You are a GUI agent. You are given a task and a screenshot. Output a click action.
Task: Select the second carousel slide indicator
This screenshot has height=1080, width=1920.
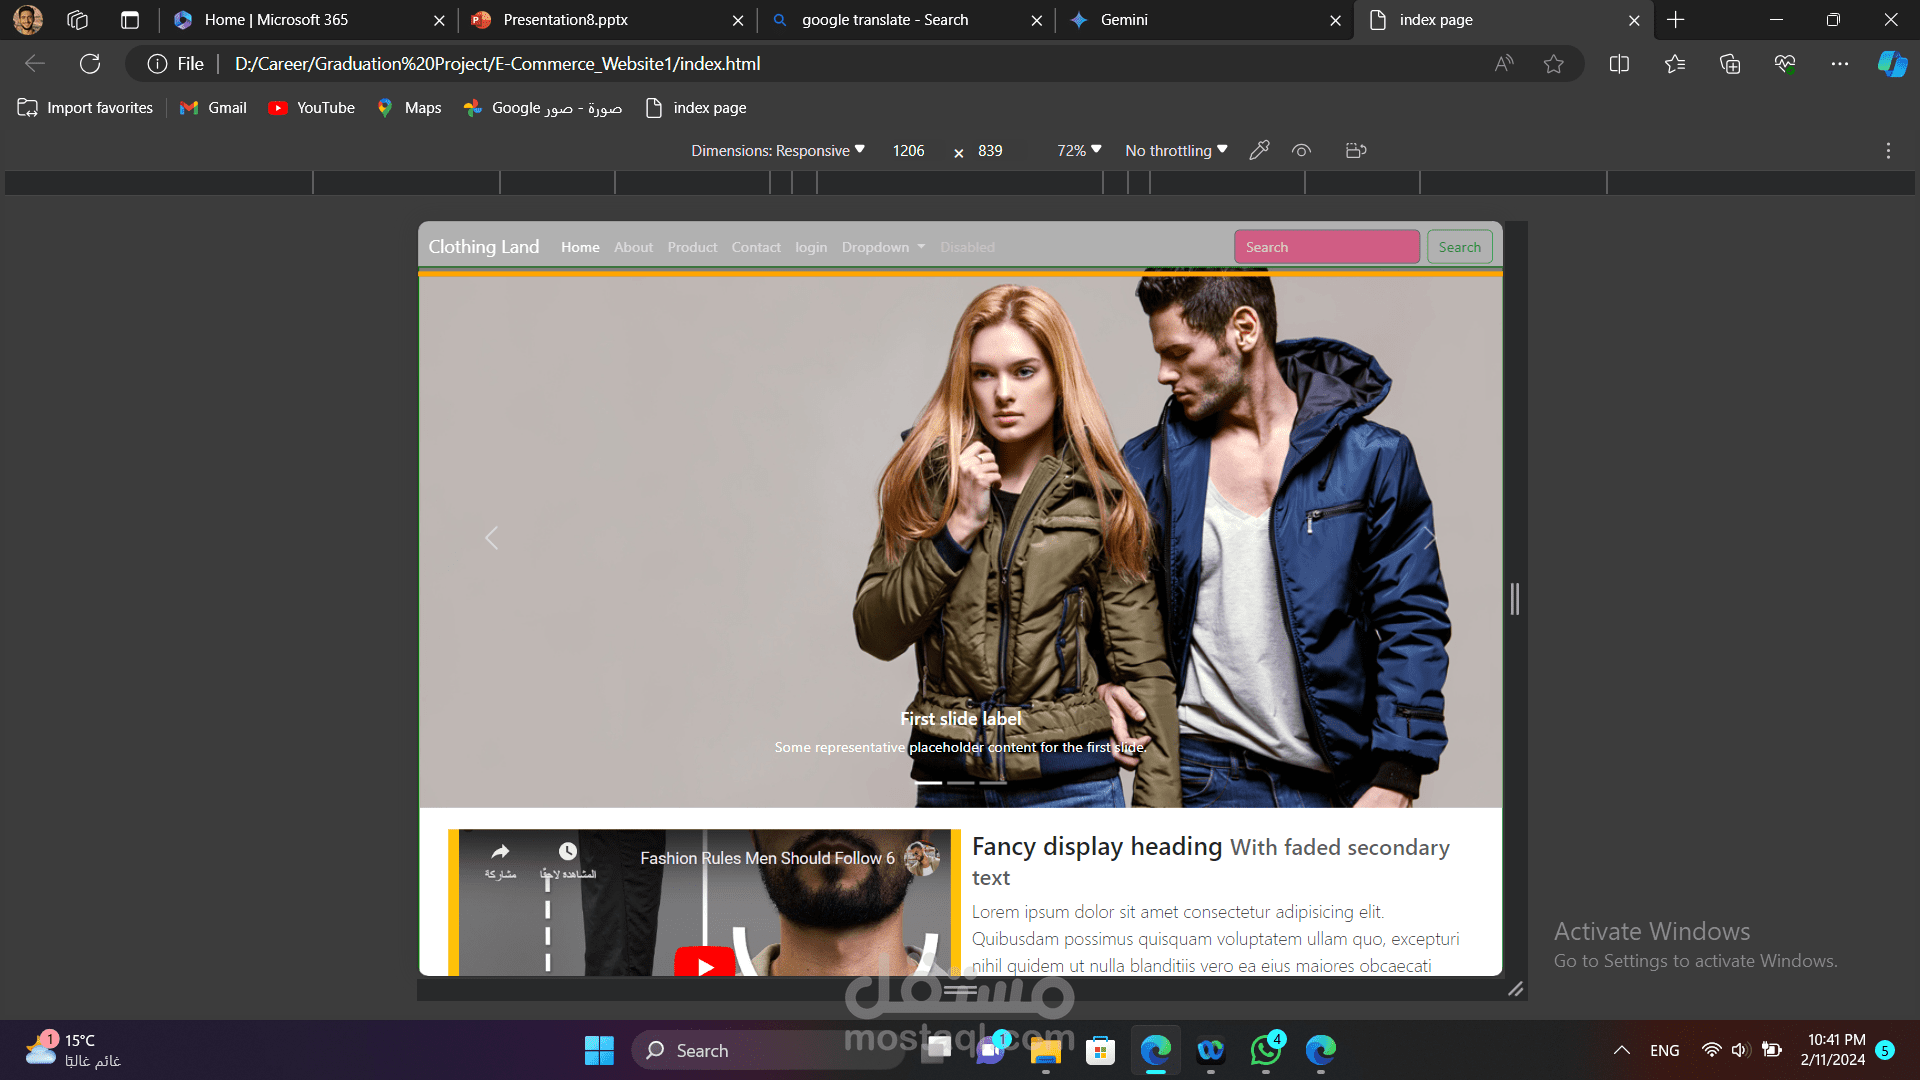[x=961, y=783]
